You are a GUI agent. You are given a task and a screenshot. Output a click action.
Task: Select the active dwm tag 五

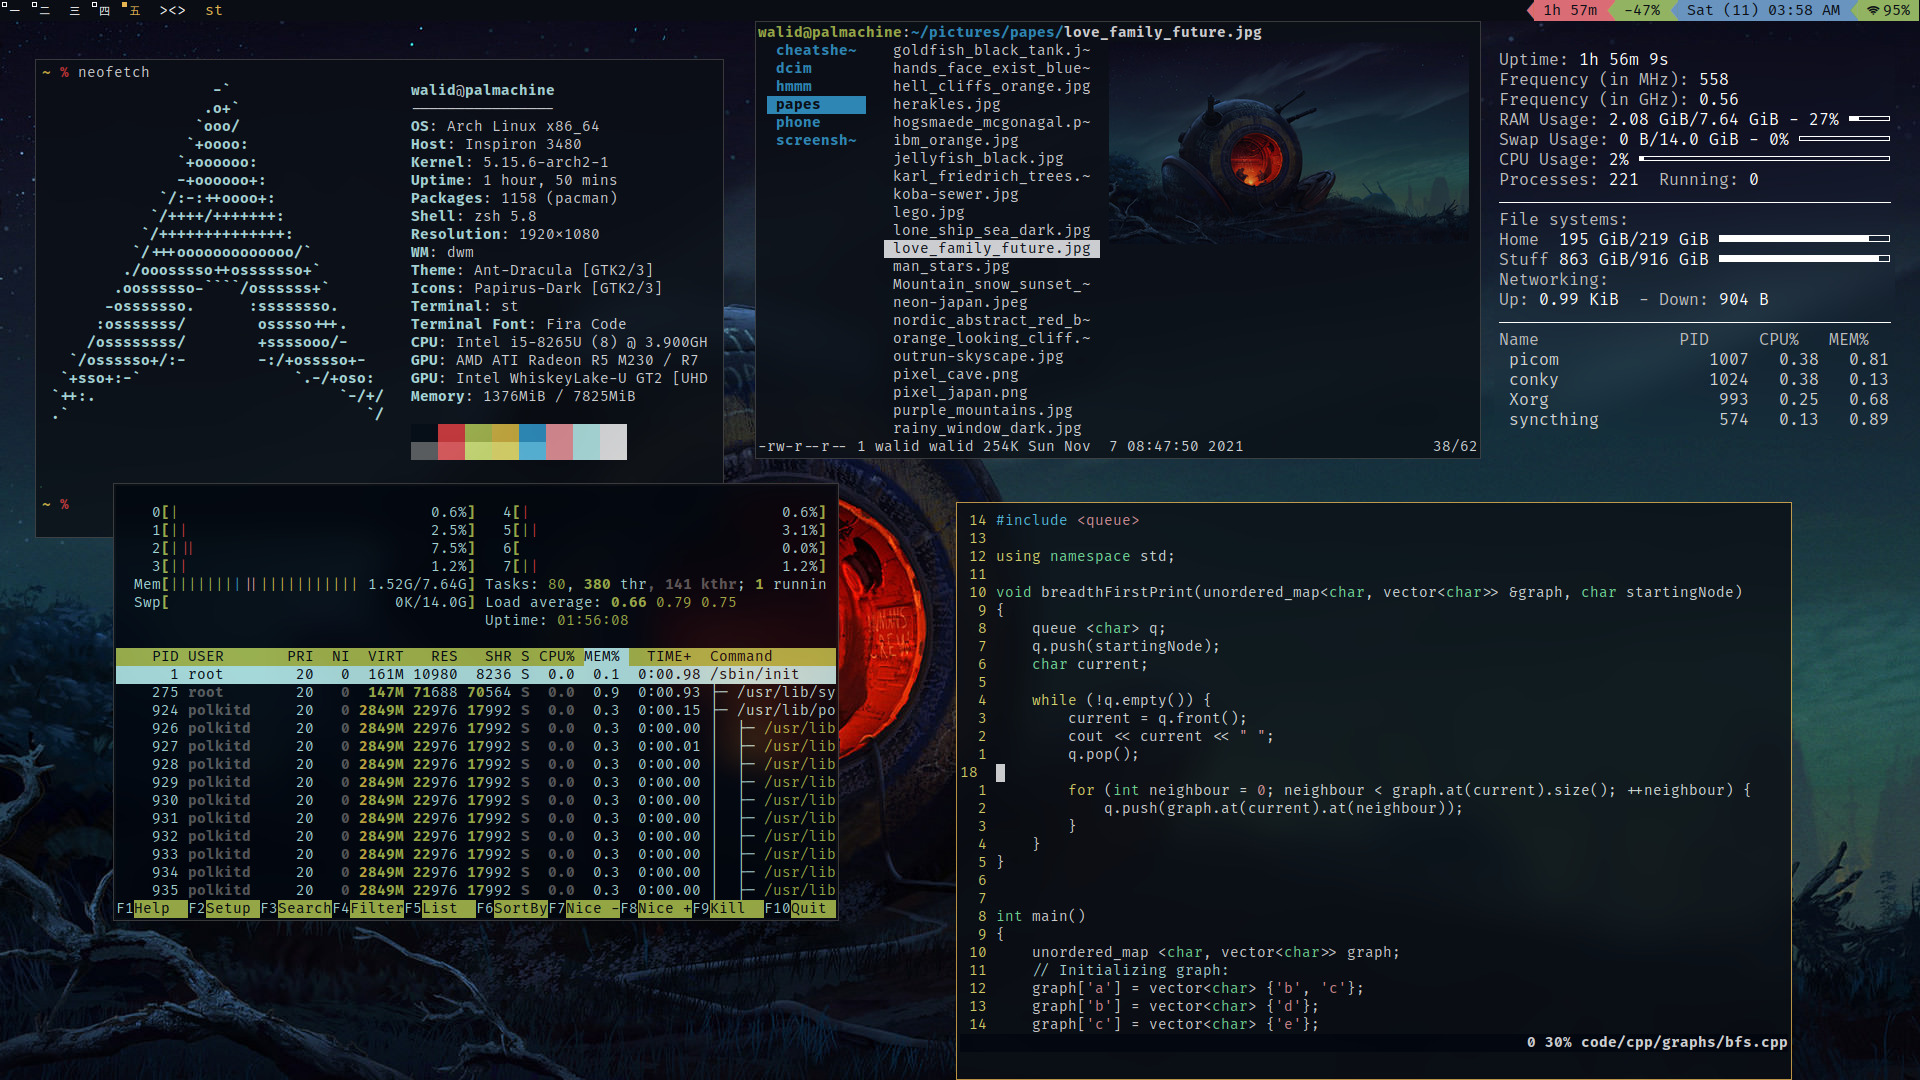132,9
